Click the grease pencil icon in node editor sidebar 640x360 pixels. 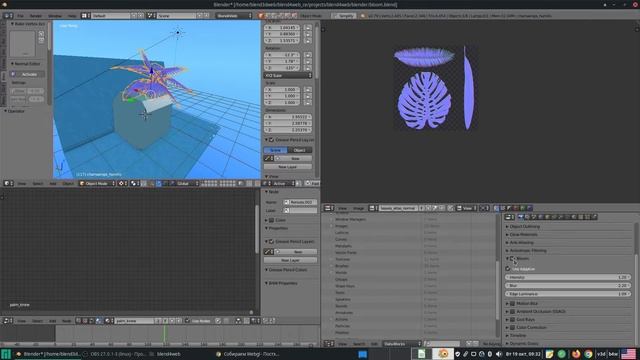pyautogui.click(x=269, y=252)
